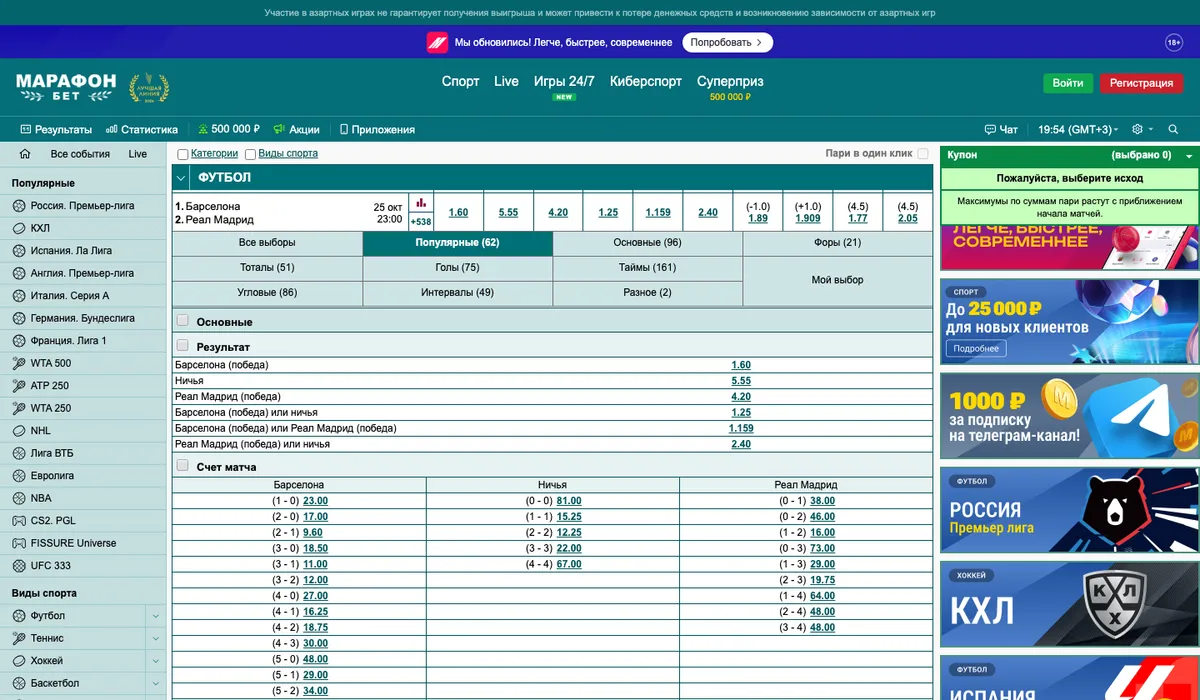Click the Теннис racket icon under Виды спорта
1200x700 pixels.
click(x=19, y=638)
